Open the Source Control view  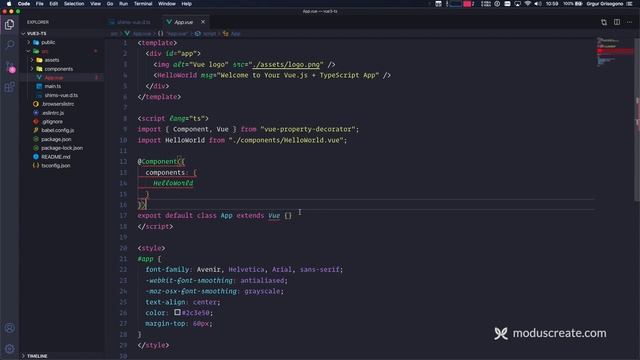tap(9, 66)
